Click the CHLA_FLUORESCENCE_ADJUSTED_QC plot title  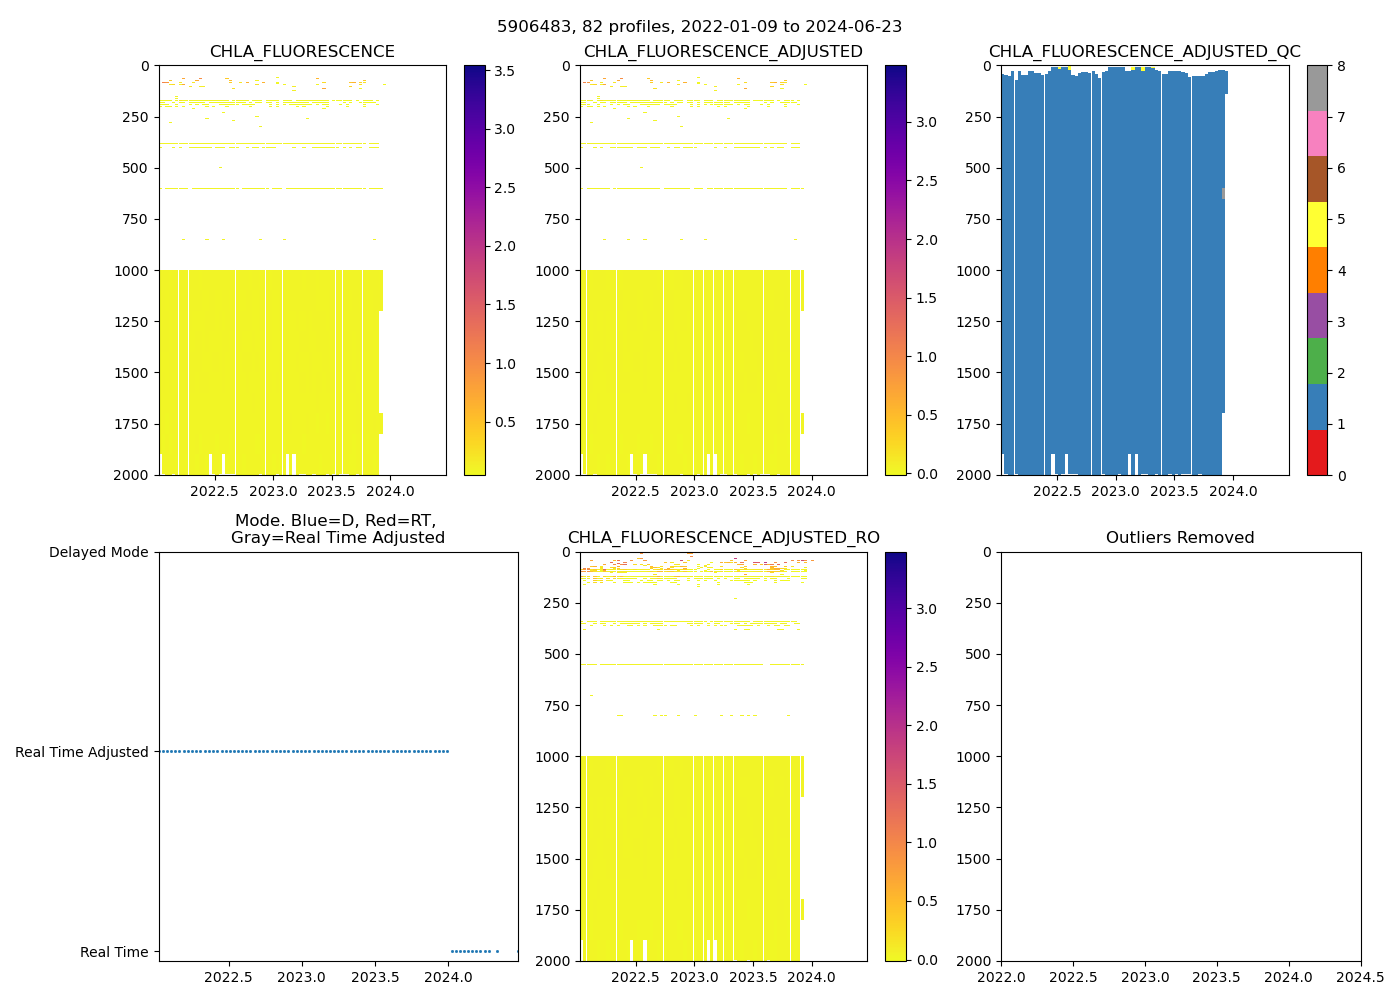1144,52
